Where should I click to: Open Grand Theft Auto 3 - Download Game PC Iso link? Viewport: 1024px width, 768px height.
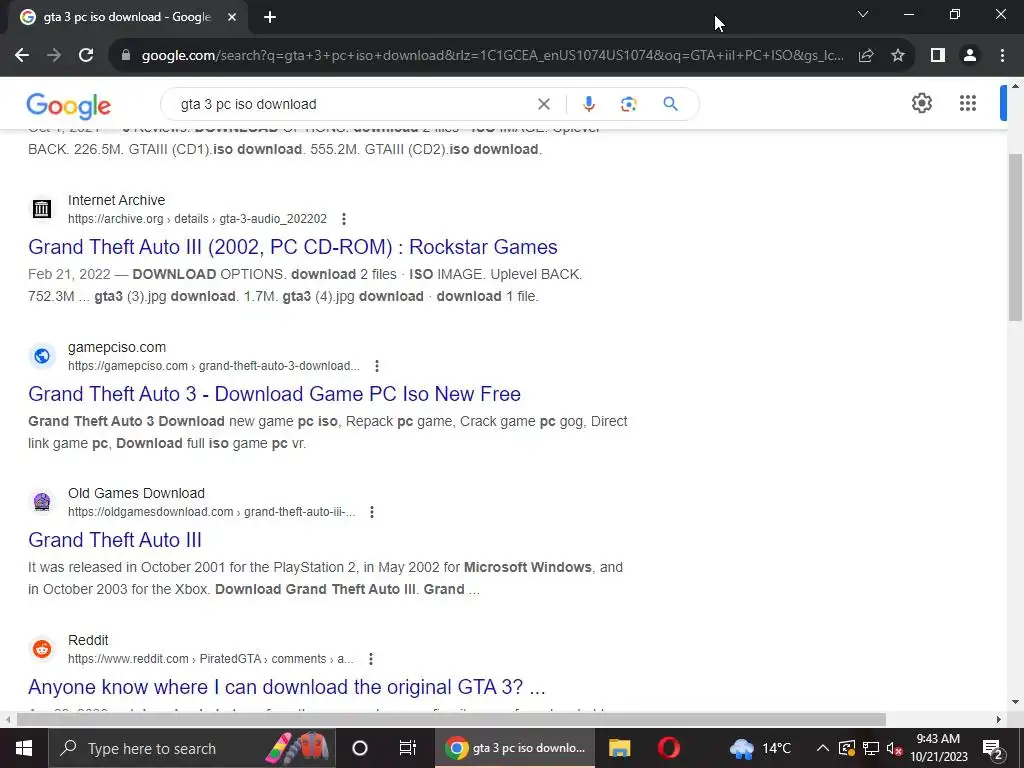274,394
